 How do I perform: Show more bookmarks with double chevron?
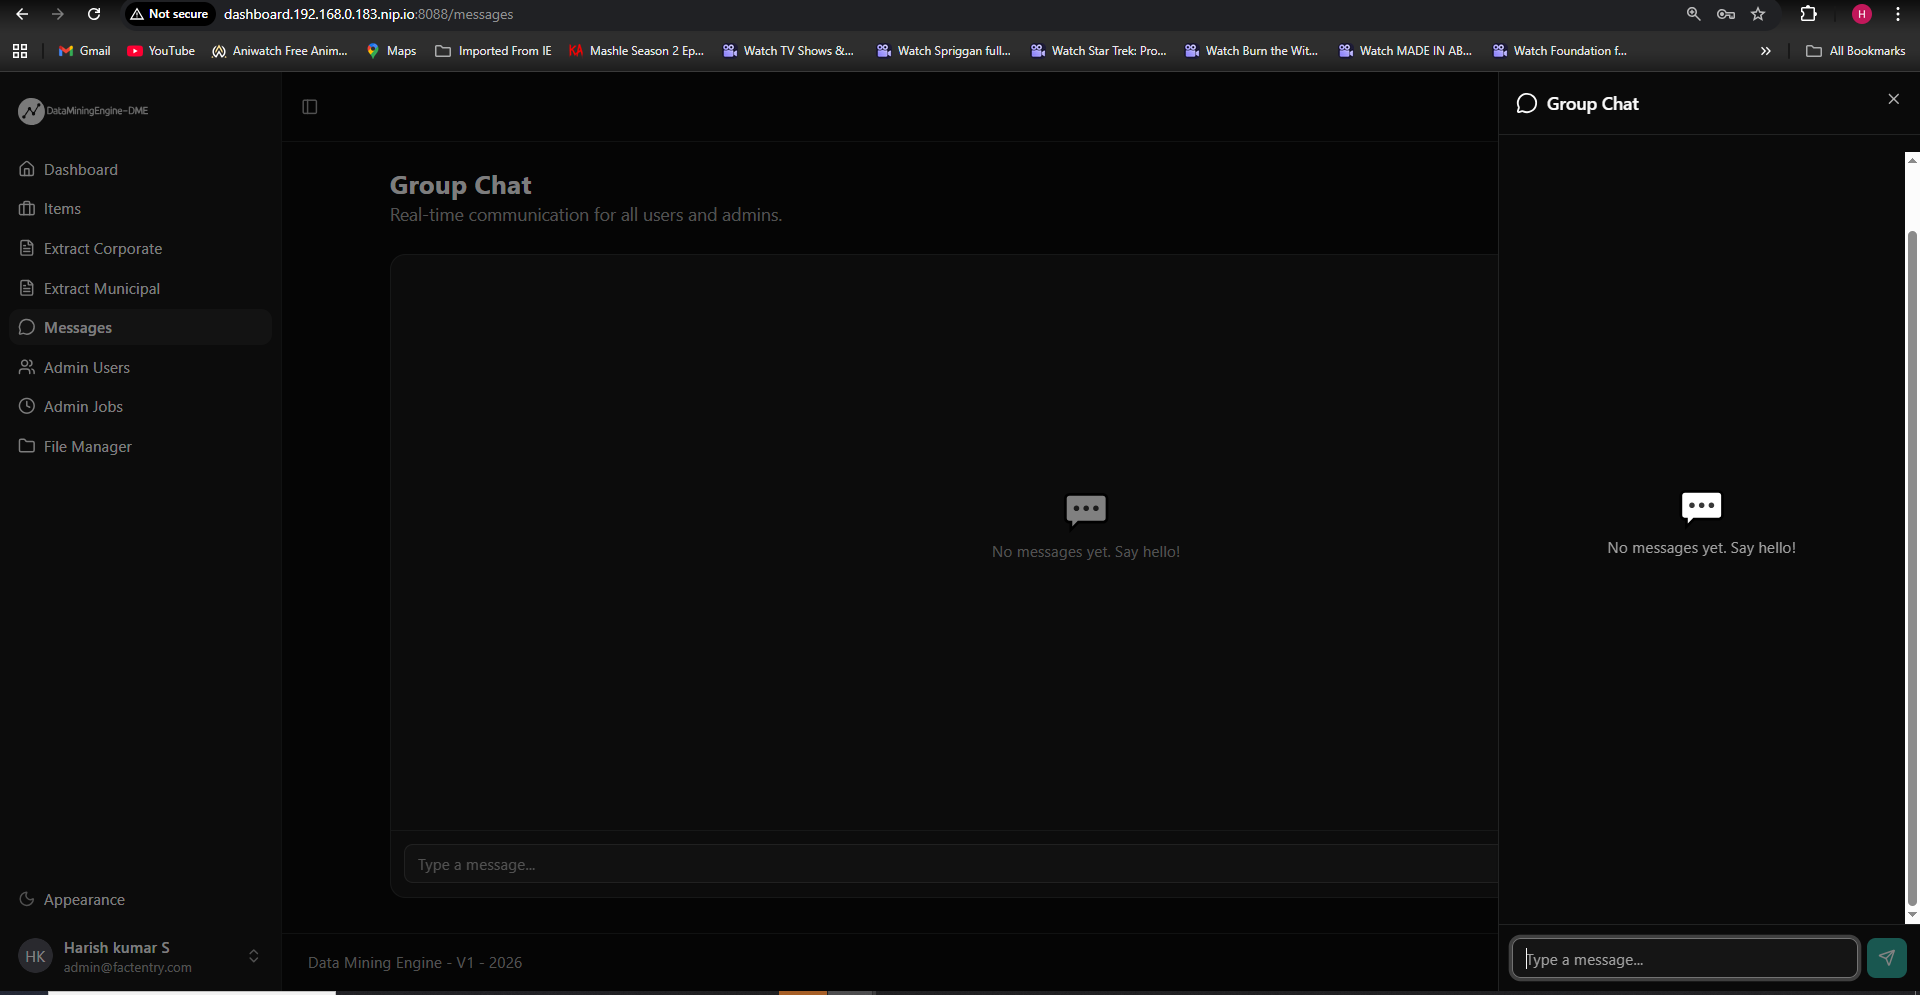click(1766, 51)
